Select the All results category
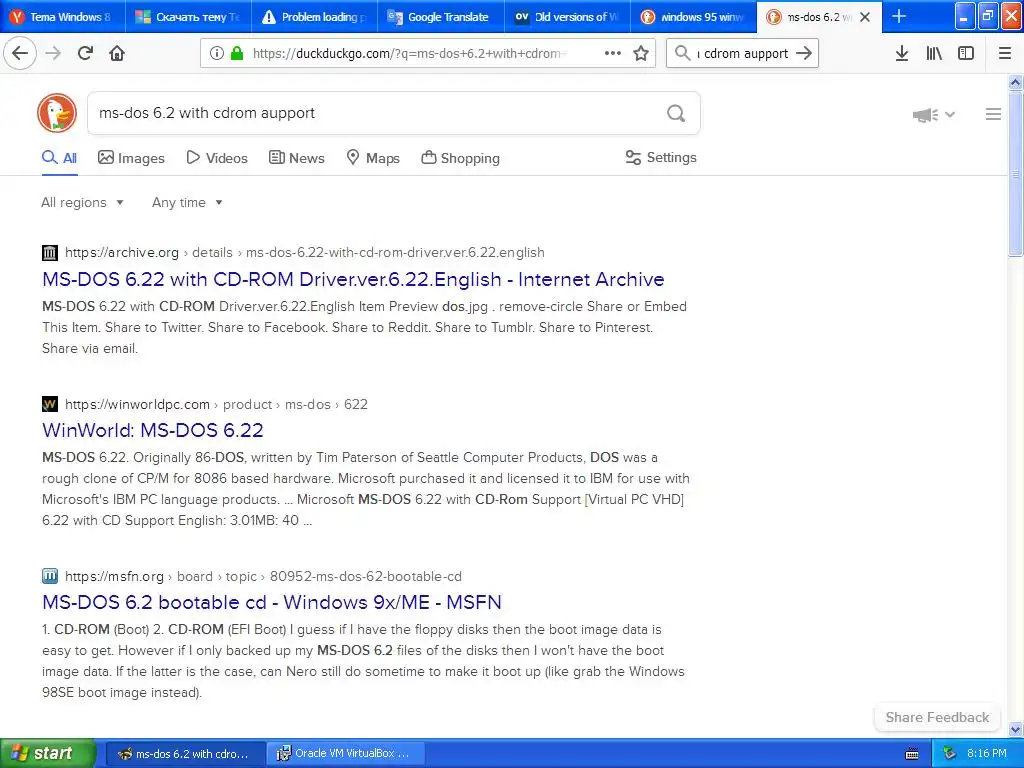This screenshot has width=1024, height=768. tap(59, 158)
